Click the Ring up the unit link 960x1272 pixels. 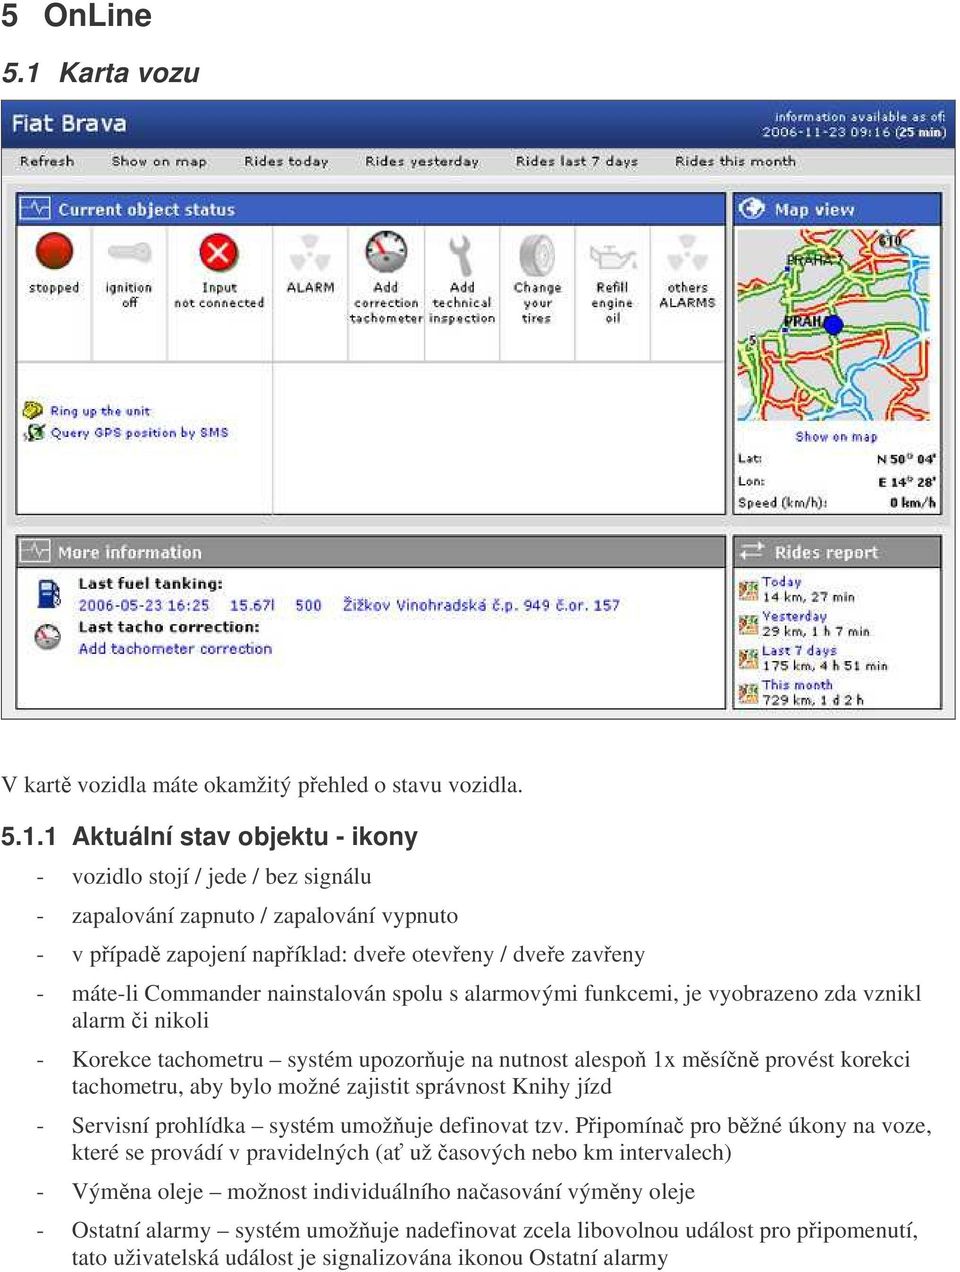point(100,411)
